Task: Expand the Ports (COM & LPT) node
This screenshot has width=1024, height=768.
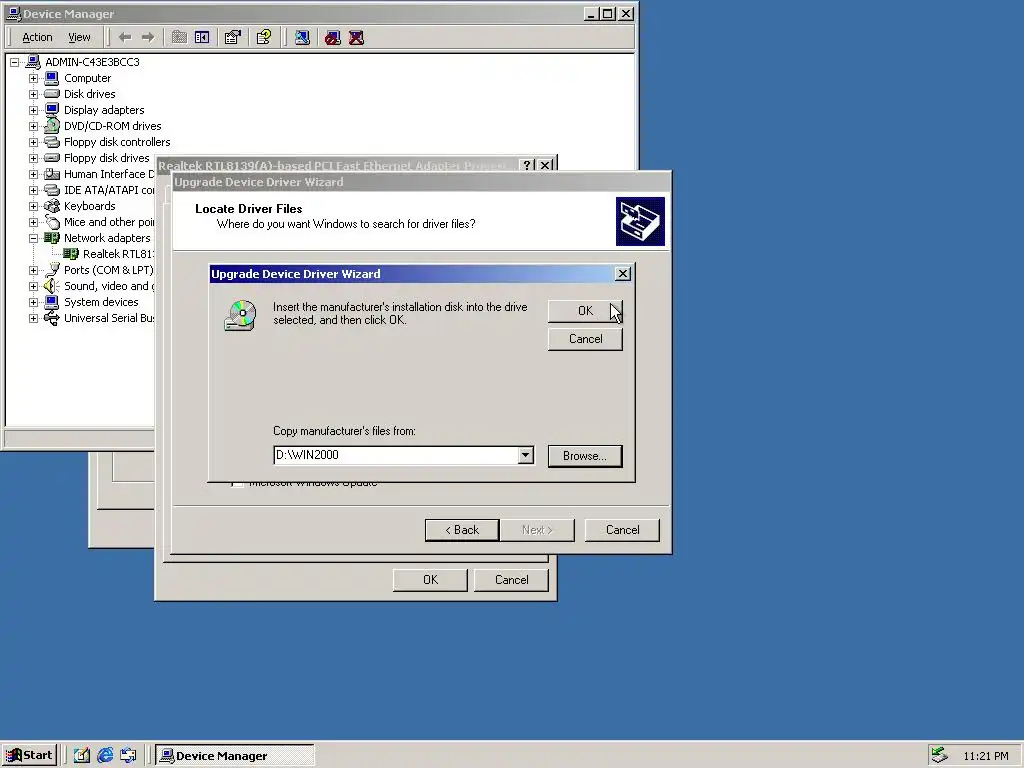Action: 33,270
